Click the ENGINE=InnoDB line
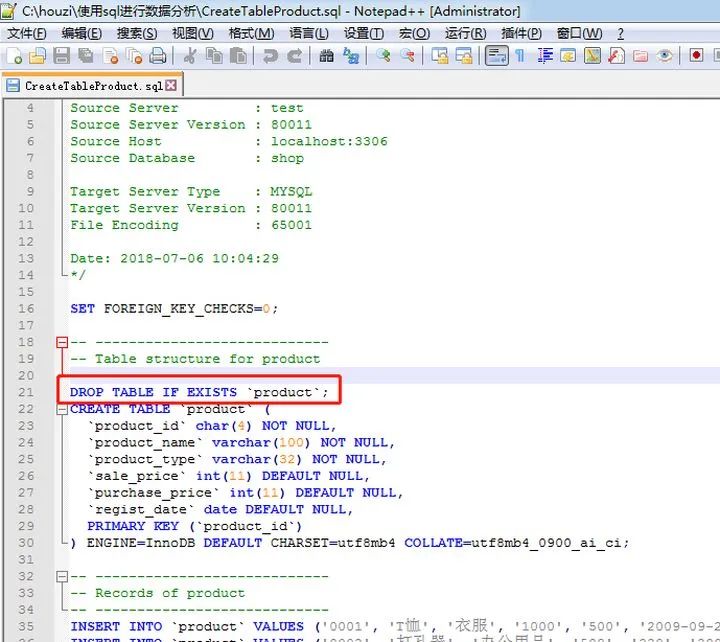 pyautogui.click(x=349, y=543)
